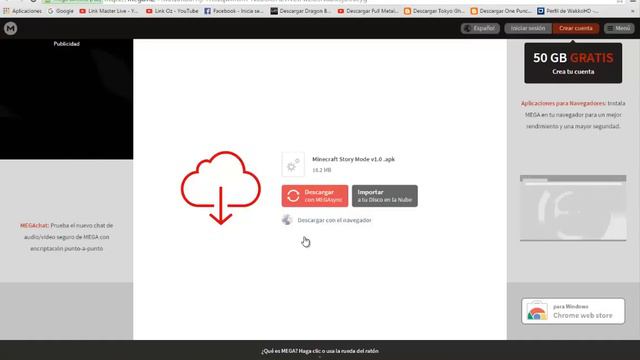Viewport: 640px width, 360px height.
Task: Click the browser globe icon beside Descargar con el navegador
Action: point(287,220)
